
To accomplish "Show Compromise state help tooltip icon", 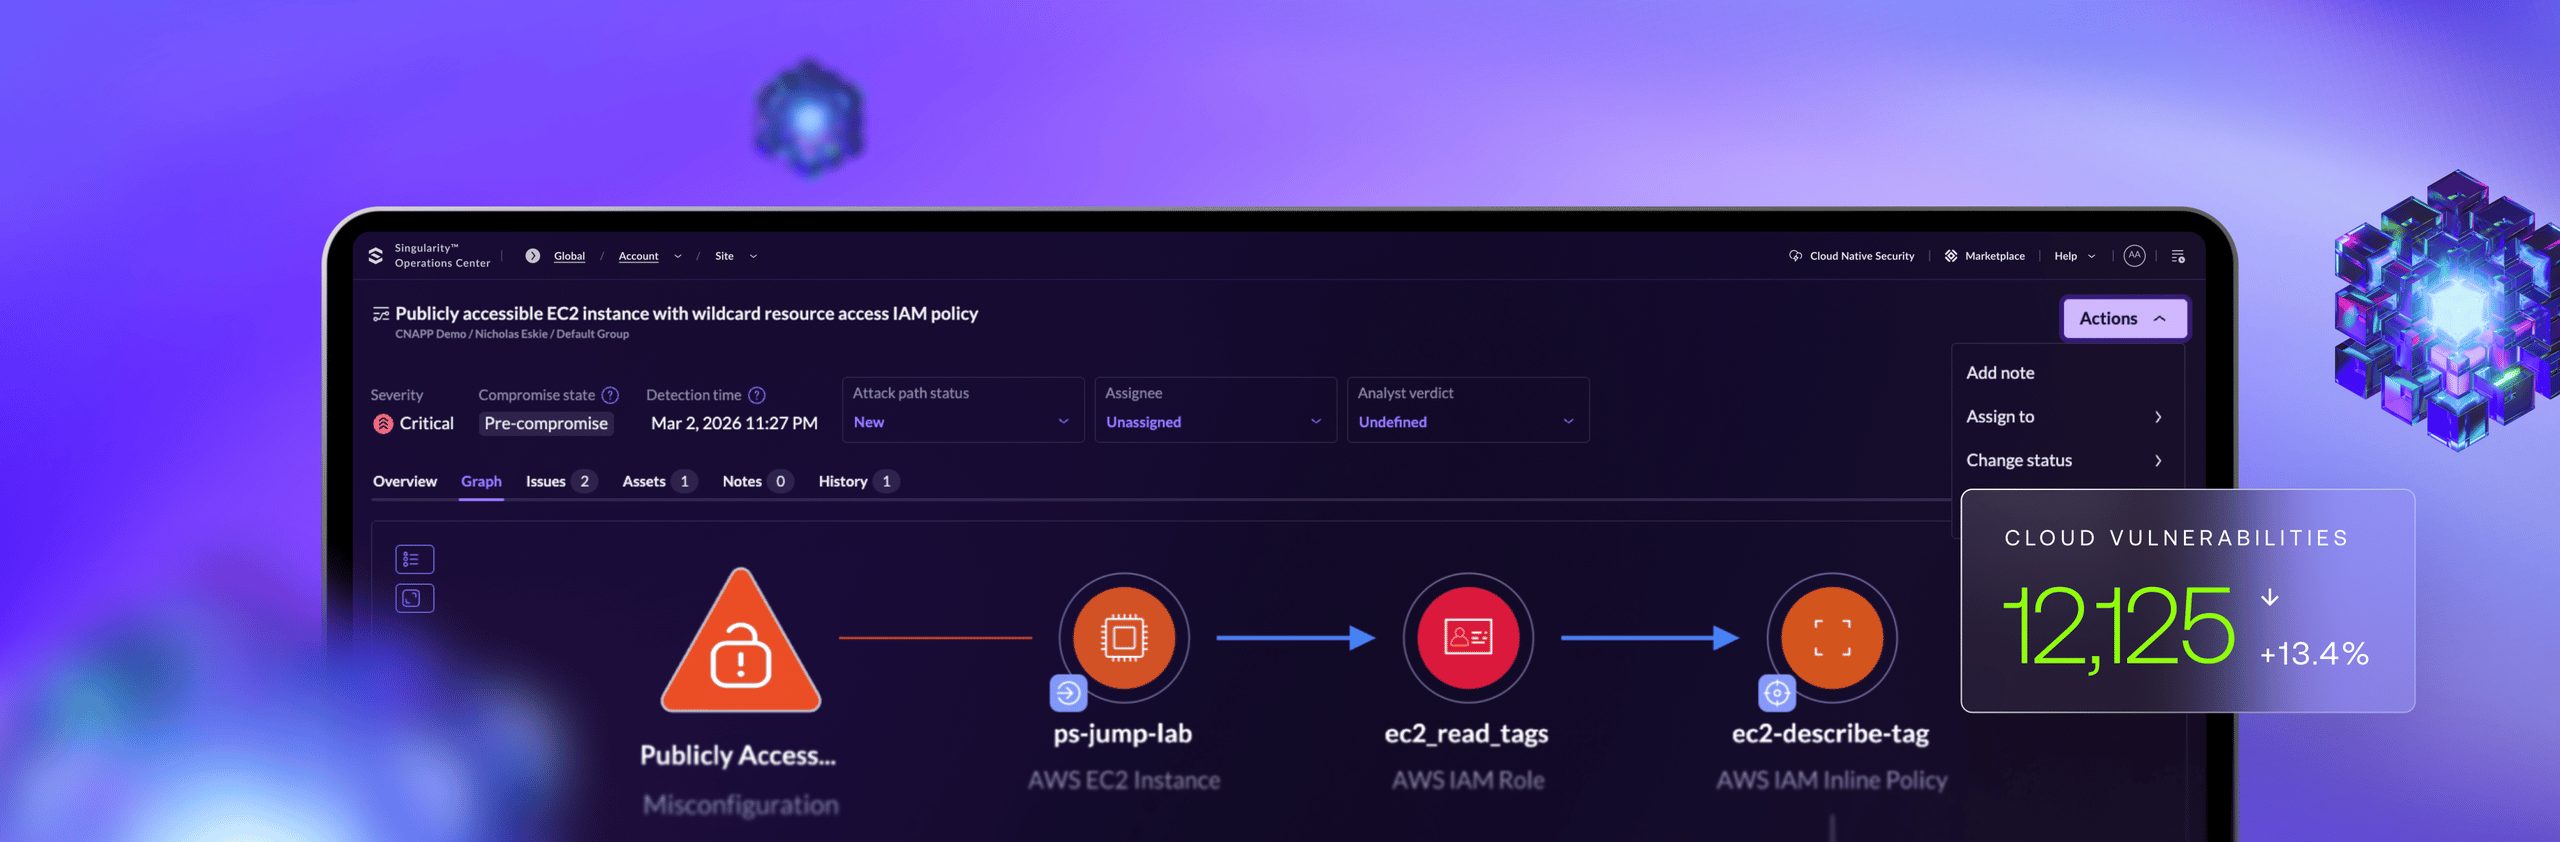I will pyautogui.click(x=610, y=395).
